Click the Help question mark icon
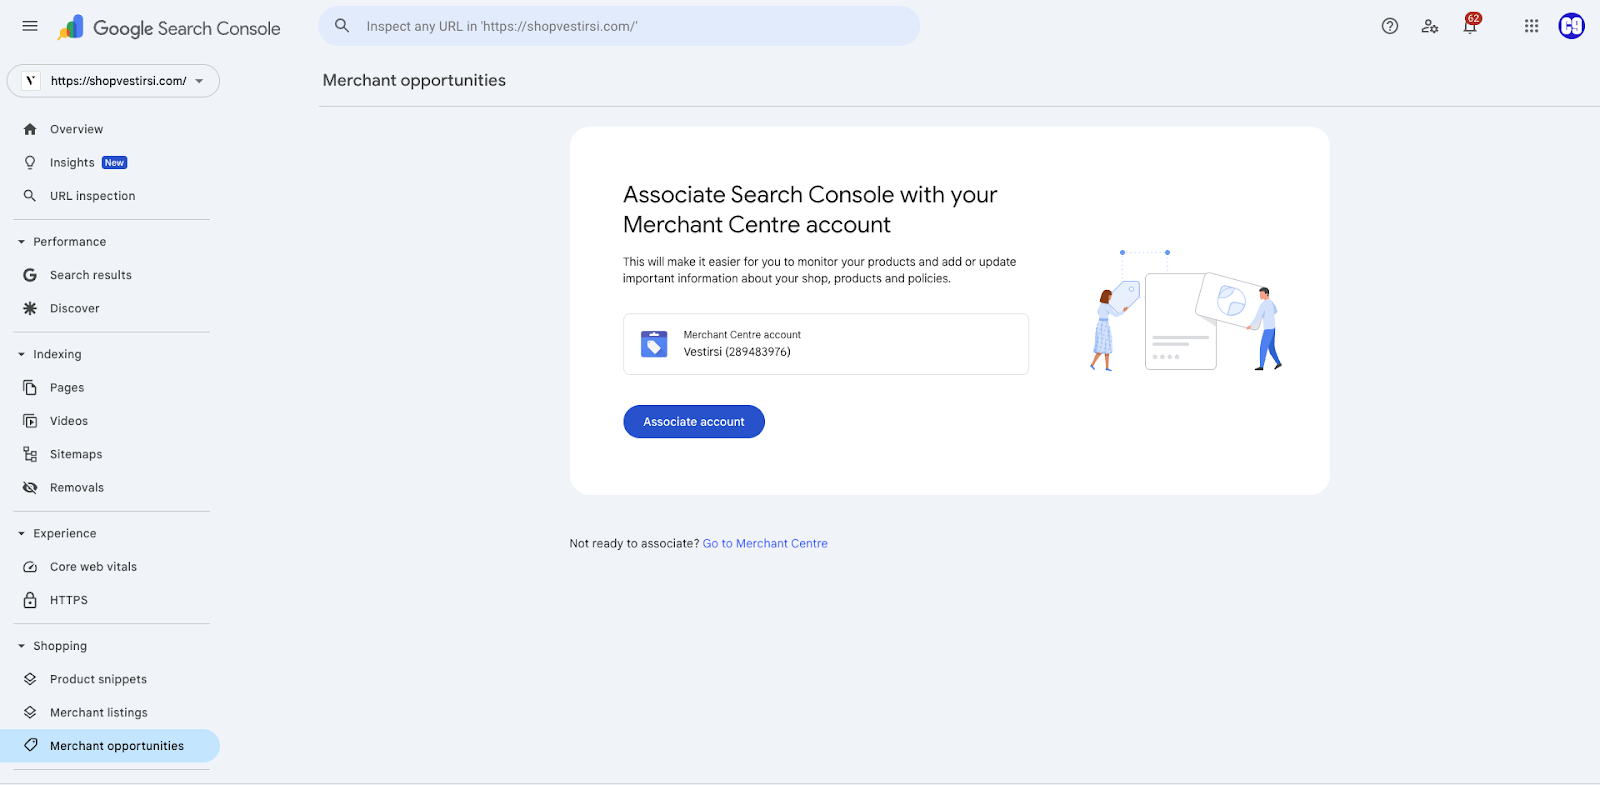The image size is (1600, 785). point(1389,26)
